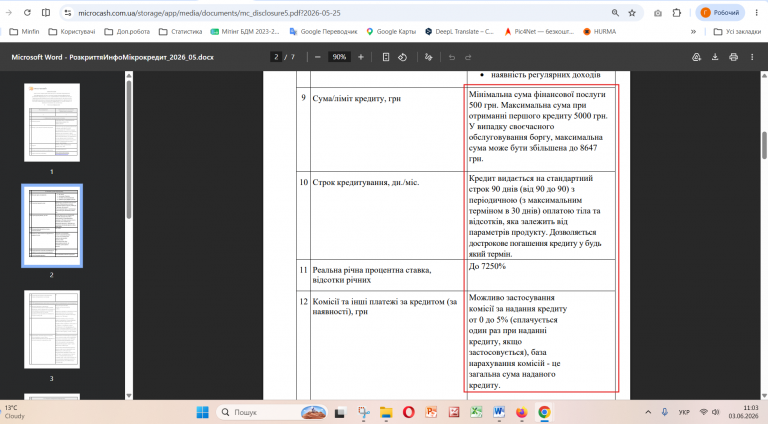Click the 90% zoom level field
768x424 pixels.
[339, 57]
